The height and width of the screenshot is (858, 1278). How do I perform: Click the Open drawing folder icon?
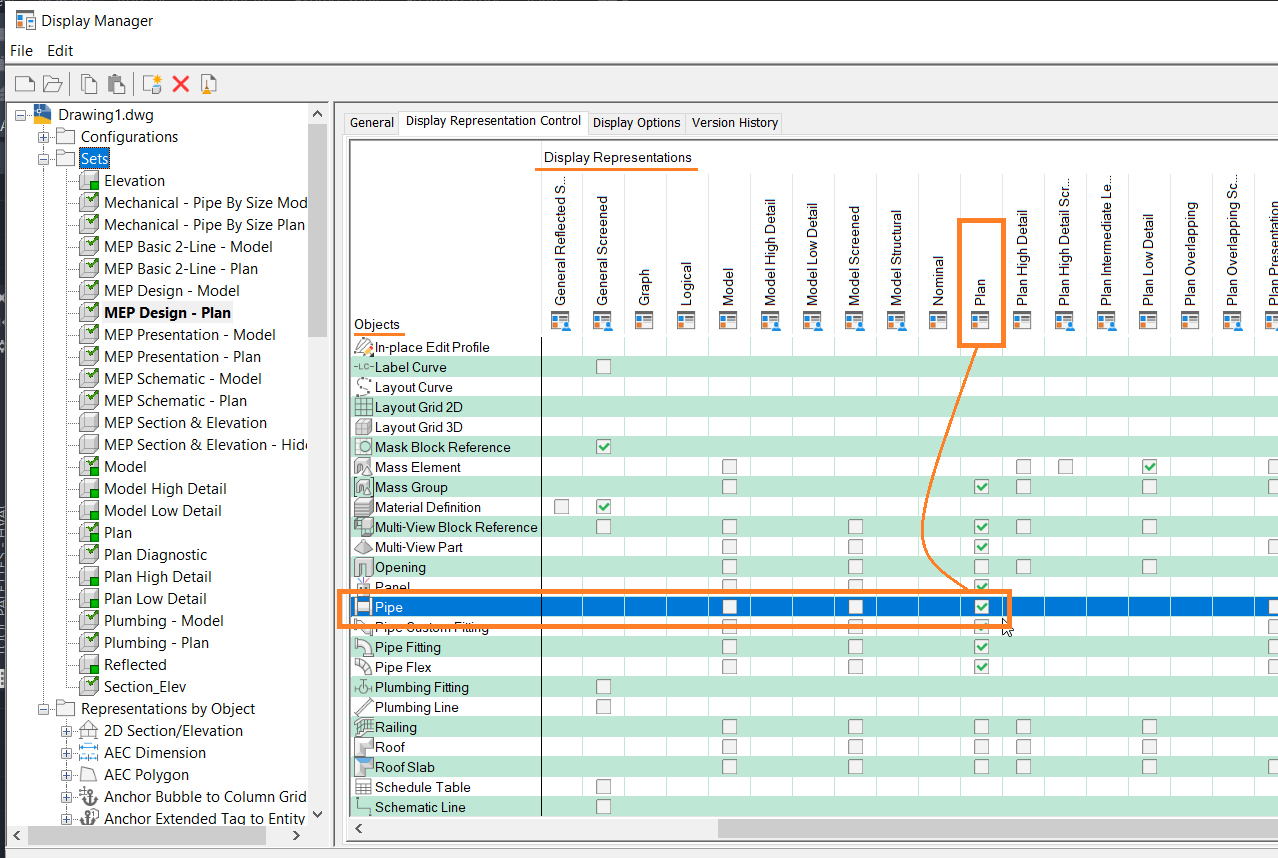click(52, 84)
